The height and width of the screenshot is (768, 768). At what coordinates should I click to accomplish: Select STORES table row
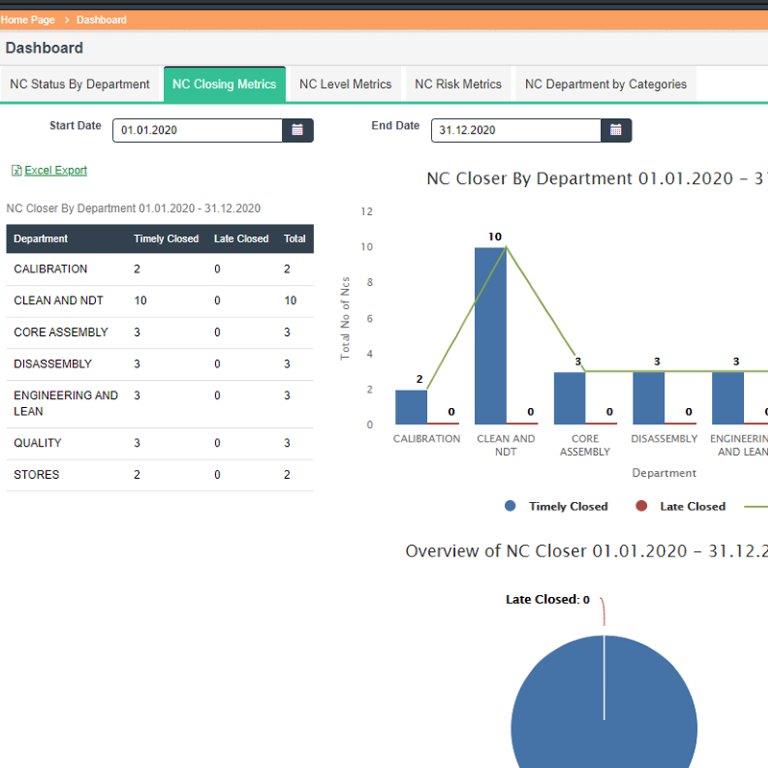[x=160, y=475]
